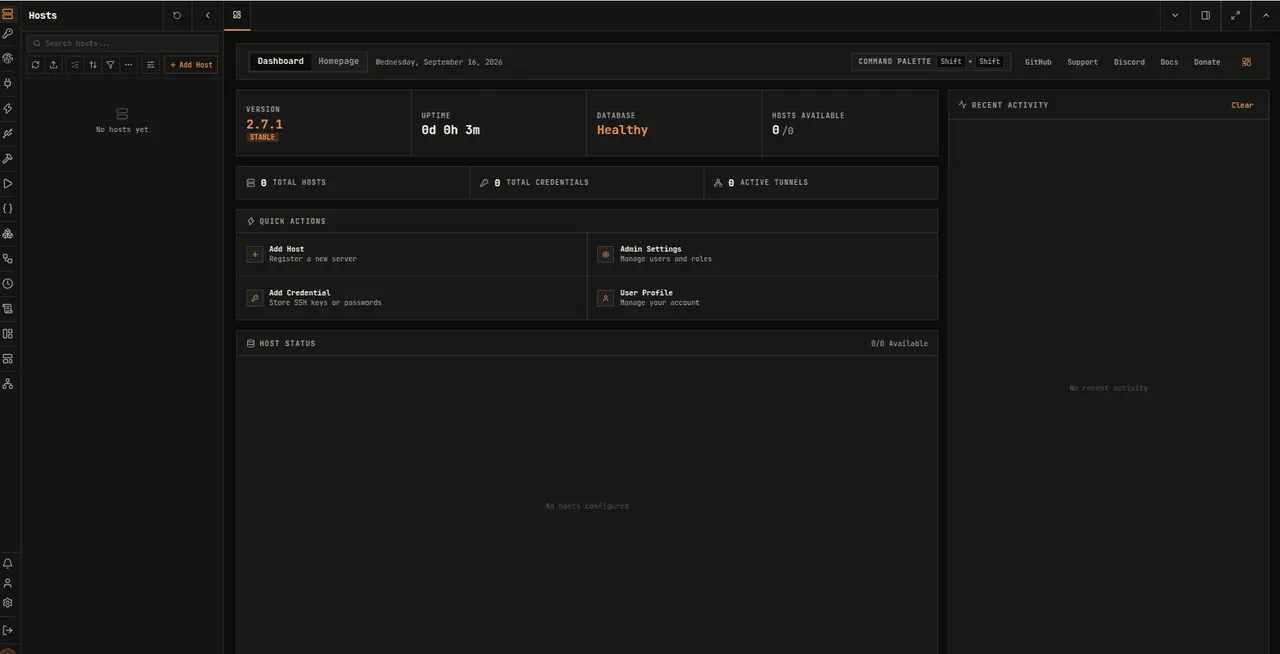1280x654 pixels.
Task: Click the Add Credential quick action
Action: click(412, 298)
